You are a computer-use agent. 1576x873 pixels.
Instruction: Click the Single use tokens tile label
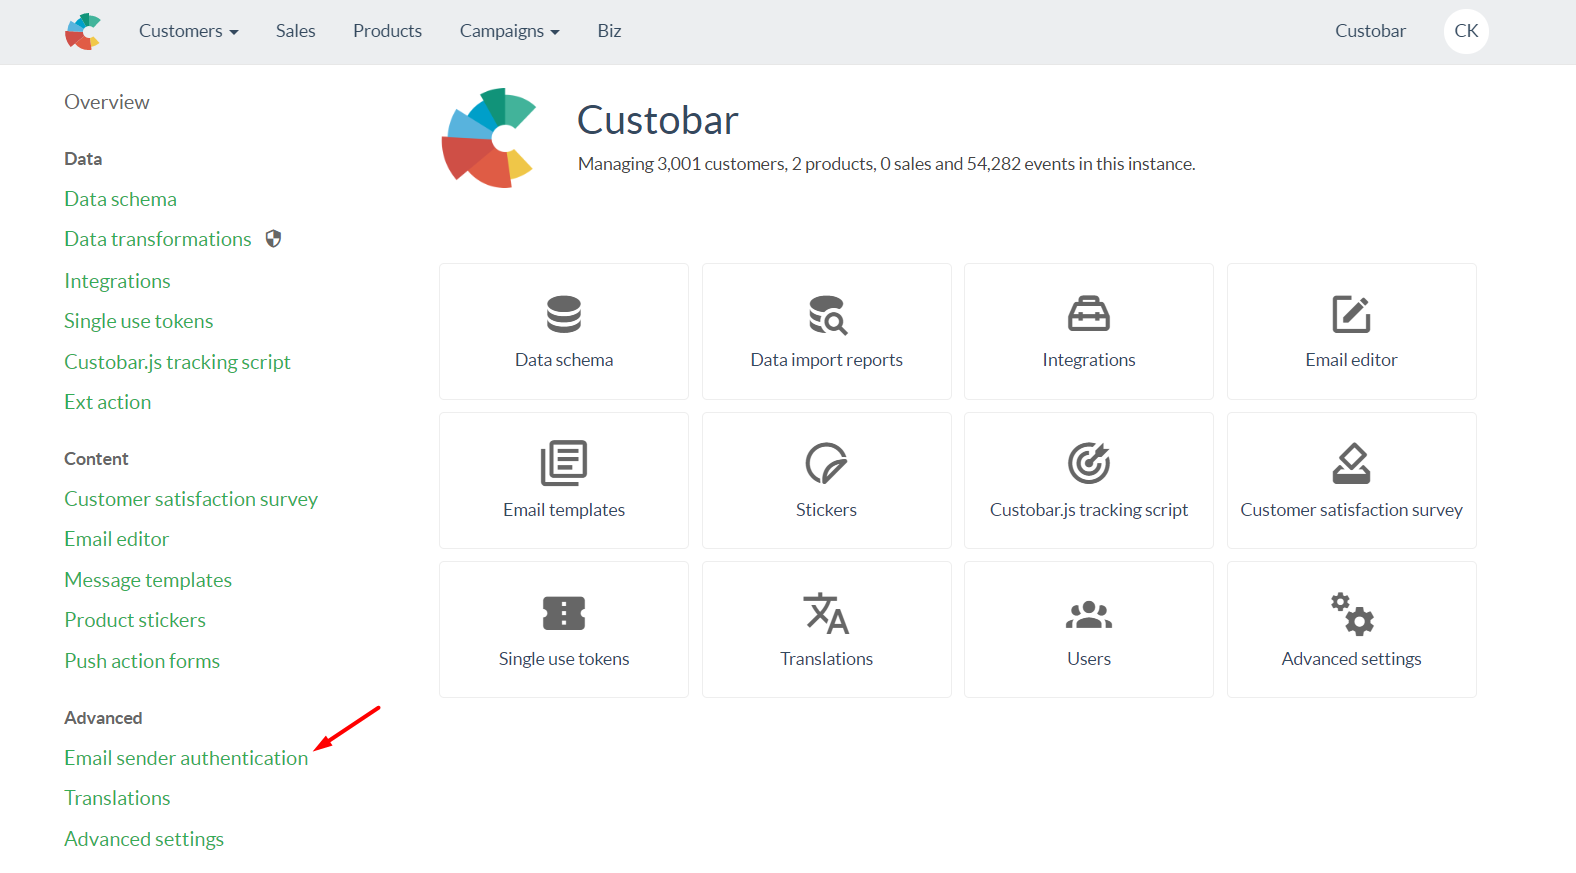(564, 659)
